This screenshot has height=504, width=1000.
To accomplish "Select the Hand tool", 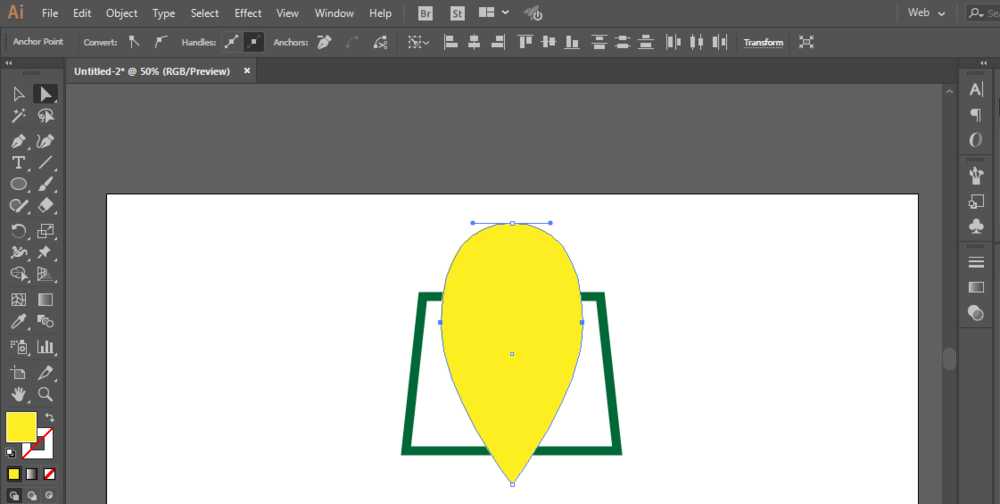I will pyautogui.click(x=18, y=394).
